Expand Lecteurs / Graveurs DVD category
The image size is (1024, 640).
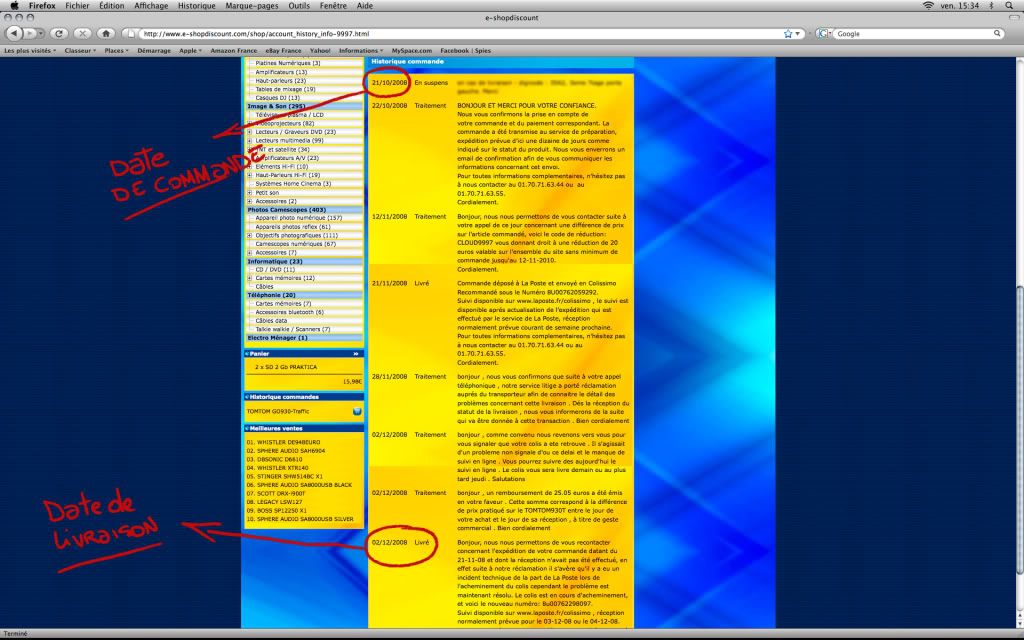249,131
